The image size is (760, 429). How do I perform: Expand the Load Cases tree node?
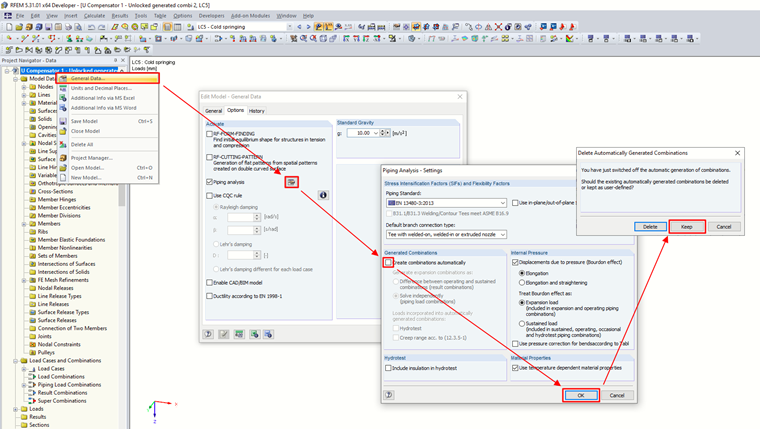(24, 369)
